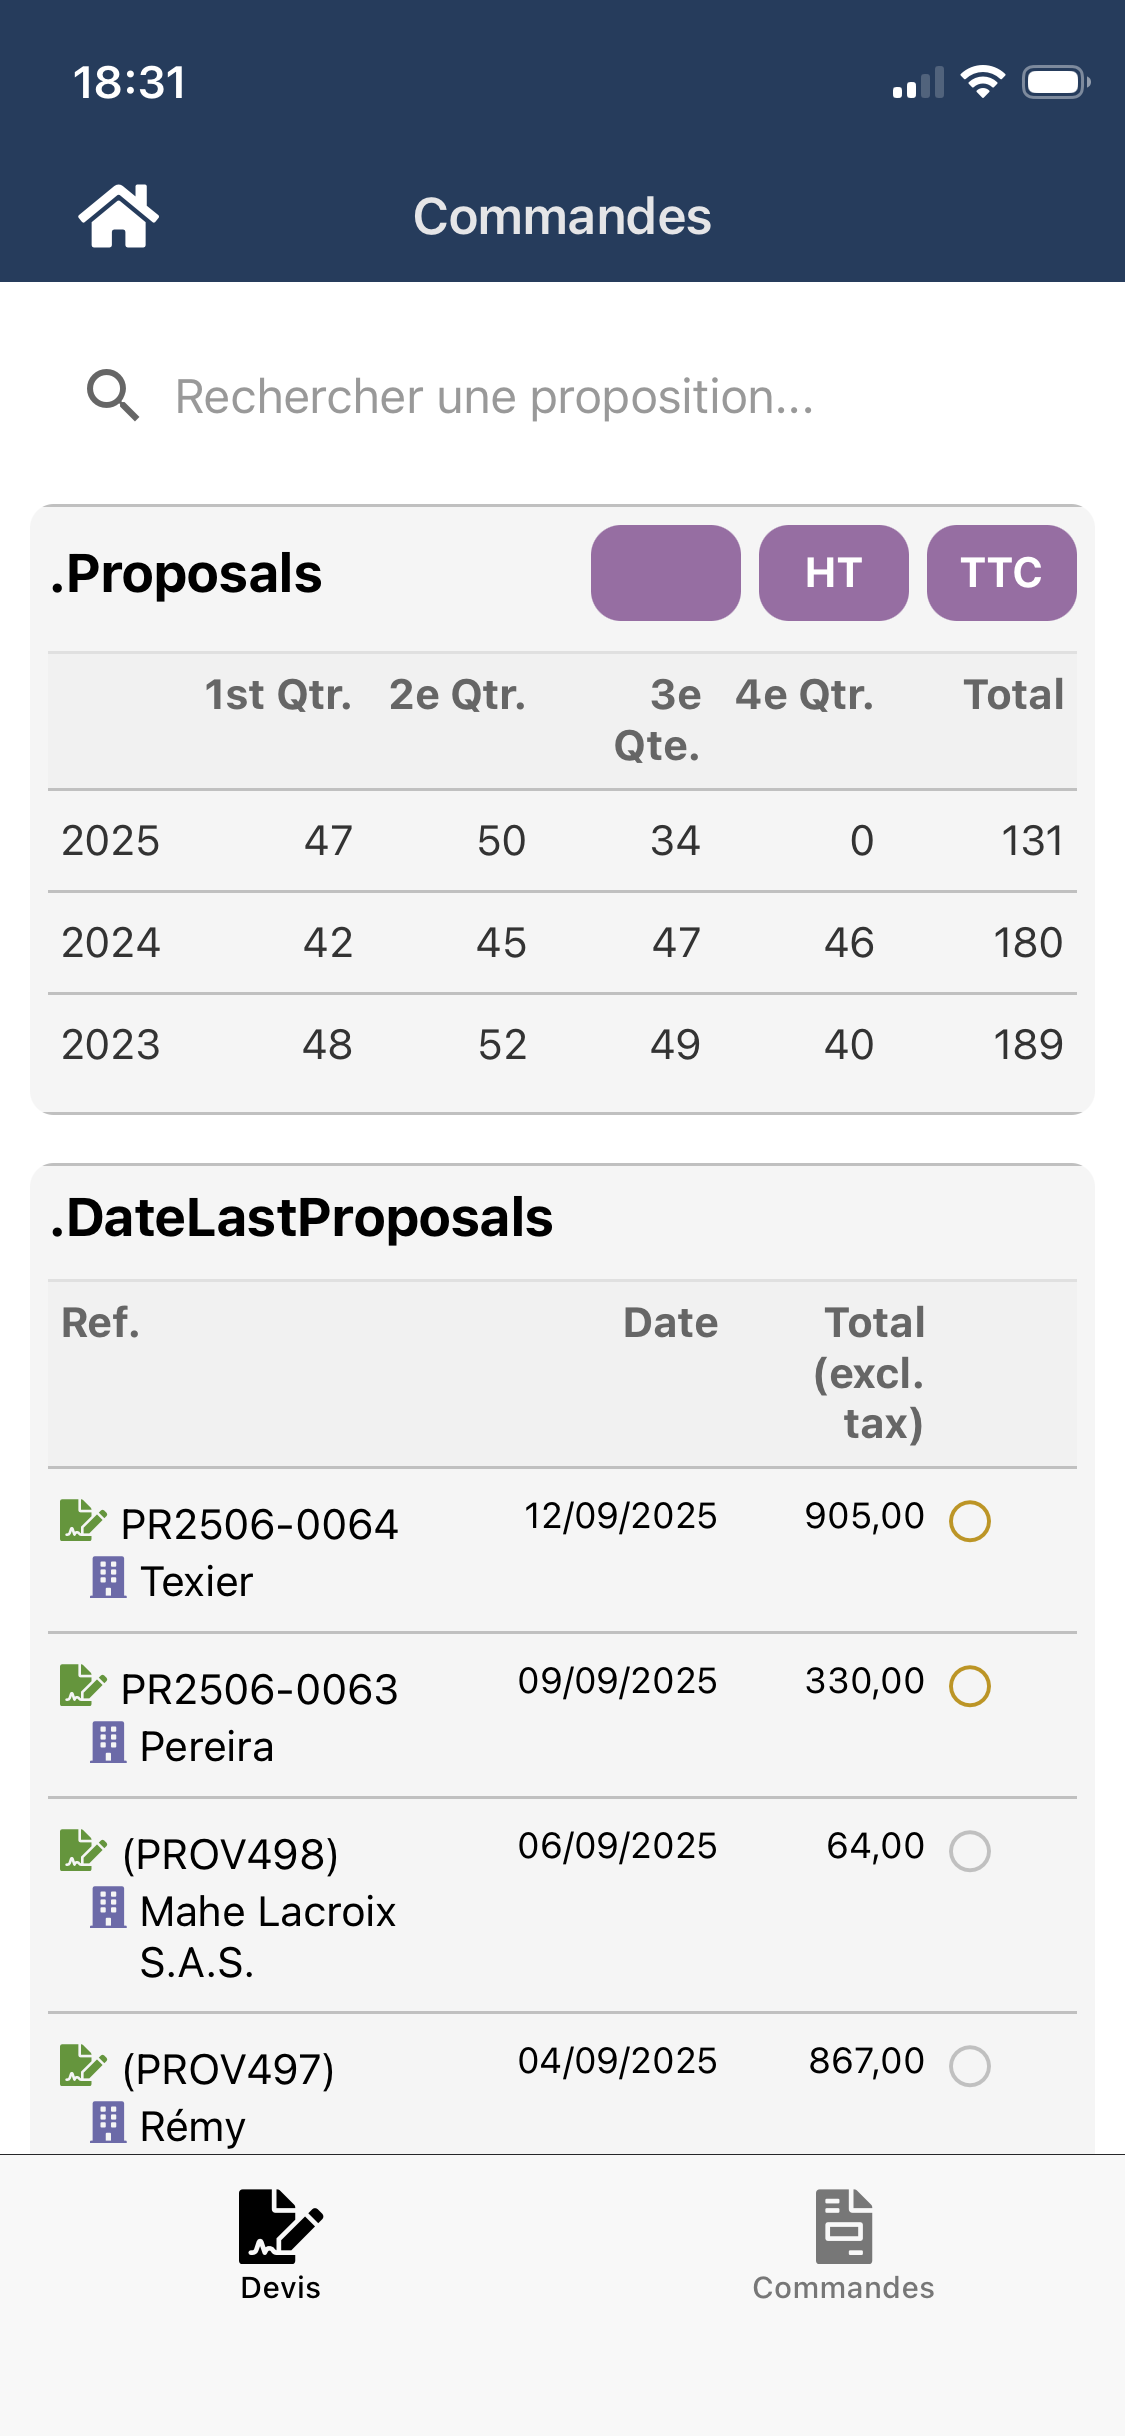Tap the building icon next to Rémy
The image size is (1125, 2436).
tap(108, 2122)
